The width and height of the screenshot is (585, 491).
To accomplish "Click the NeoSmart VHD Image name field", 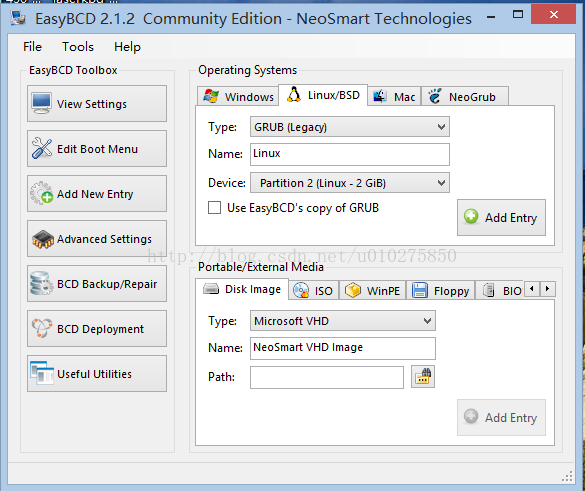I will 342,348.
